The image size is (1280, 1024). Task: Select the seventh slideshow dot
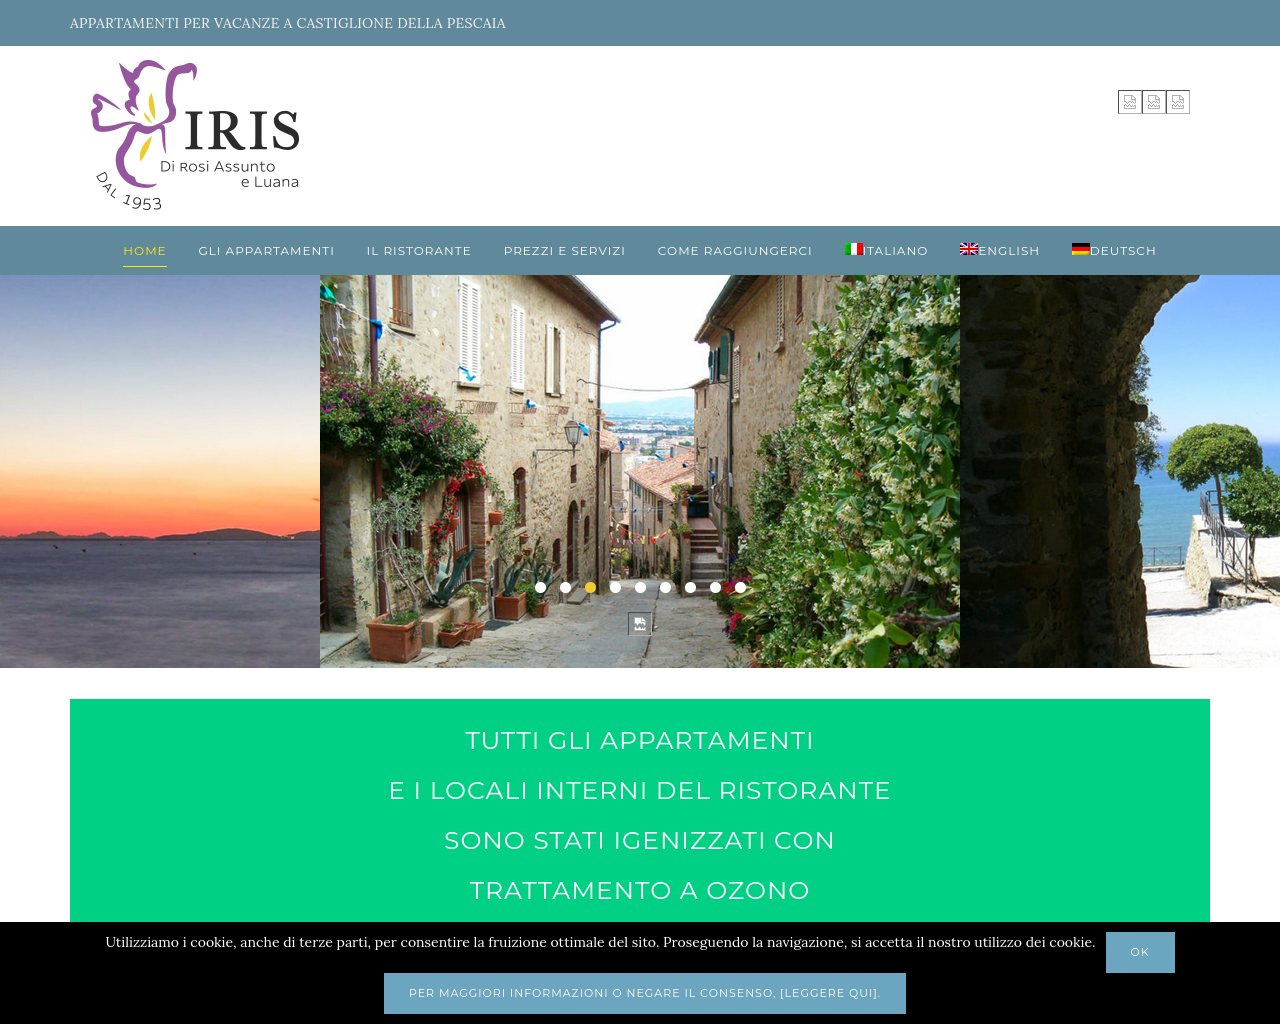coord(690,587)
